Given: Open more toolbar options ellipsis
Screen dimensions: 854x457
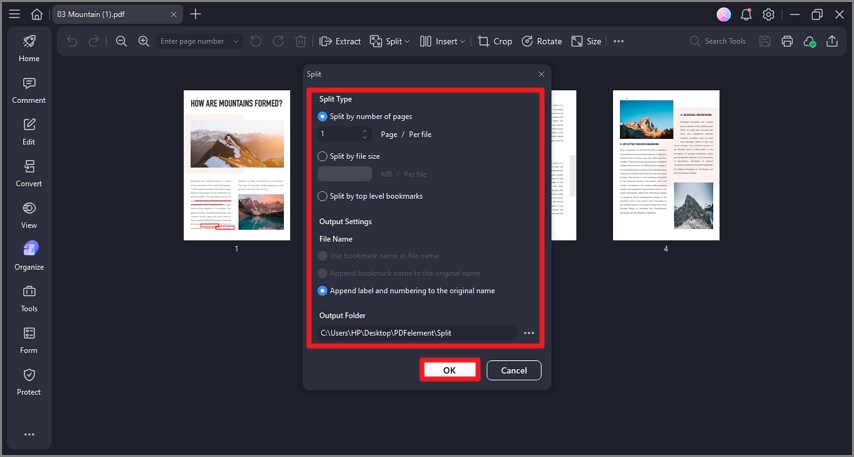Looking at the screenshot, I should (x=618, y=41).
